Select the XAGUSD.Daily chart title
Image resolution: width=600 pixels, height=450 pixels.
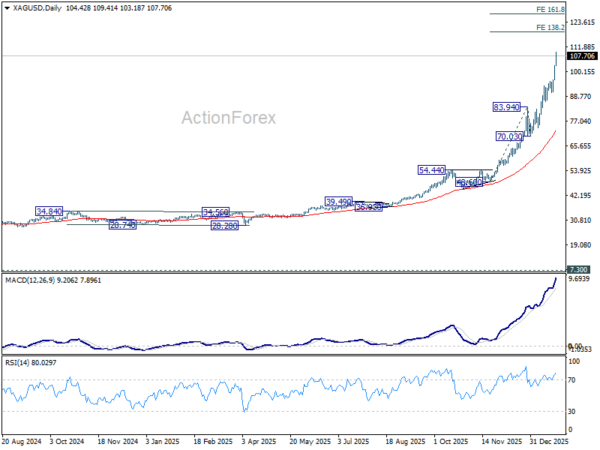pos(38,8)
